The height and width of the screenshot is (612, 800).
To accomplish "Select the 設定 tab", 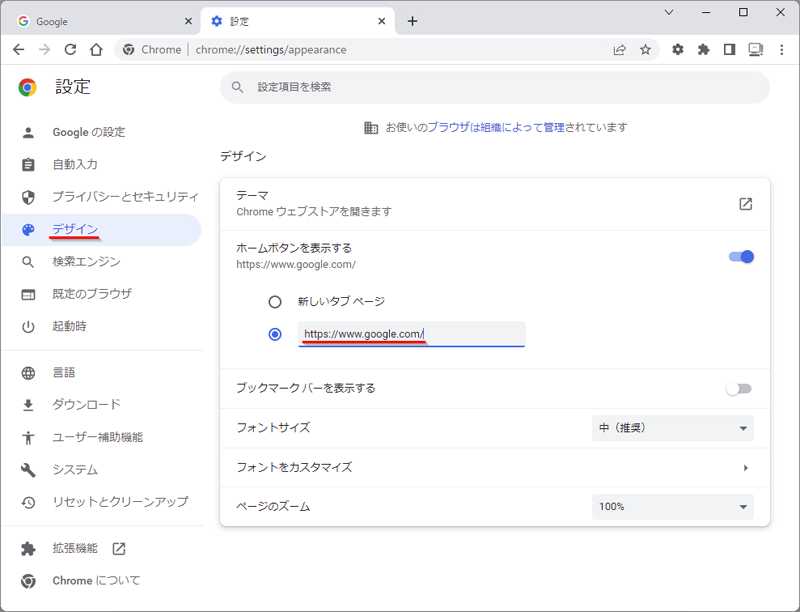I will click(298, 21).
